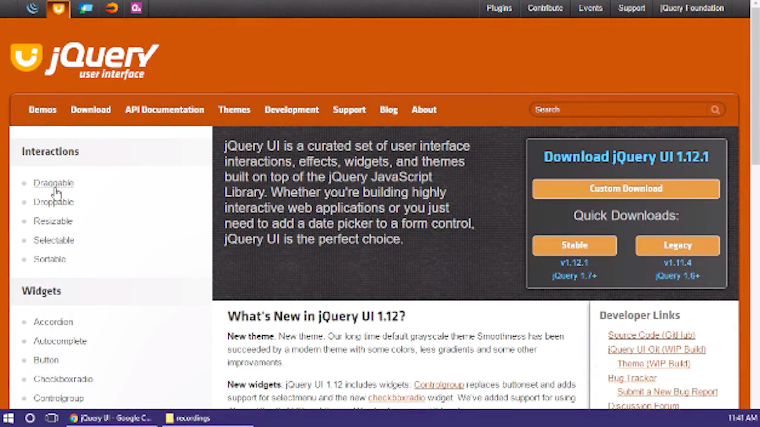The image size is (760, 427).
Task: Click the taskbar clock showing 11:41 AM
Action: [743, 418]
